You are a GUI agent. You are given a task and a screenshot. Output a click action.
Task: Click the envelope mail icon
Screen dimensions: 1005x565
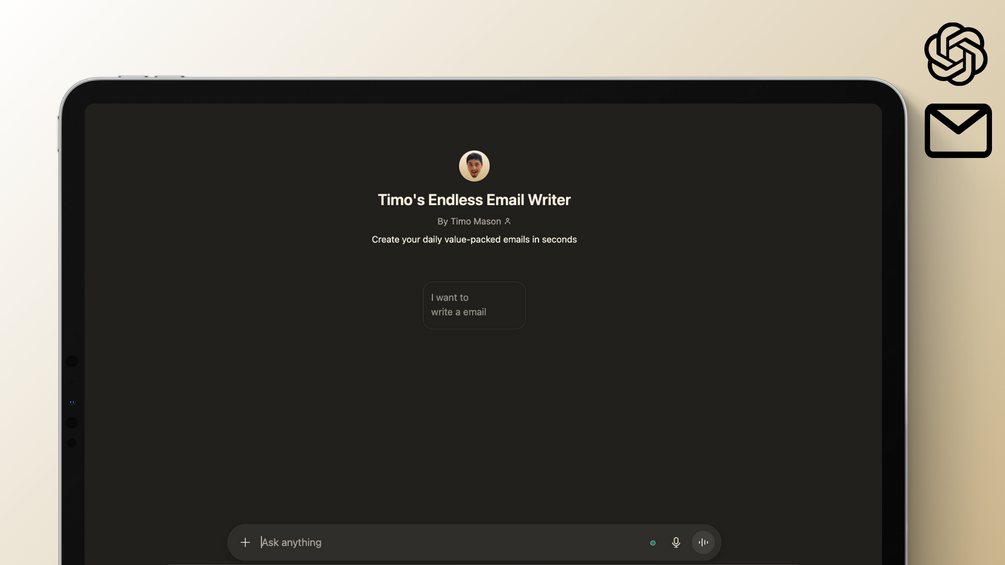958,131
